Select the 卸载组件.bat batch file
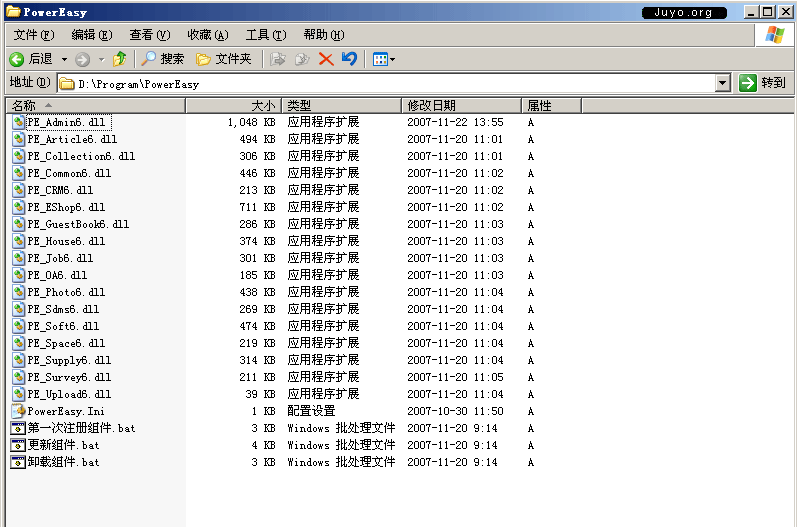The width and height of the screenshot is (797, 527). [63, 462]
